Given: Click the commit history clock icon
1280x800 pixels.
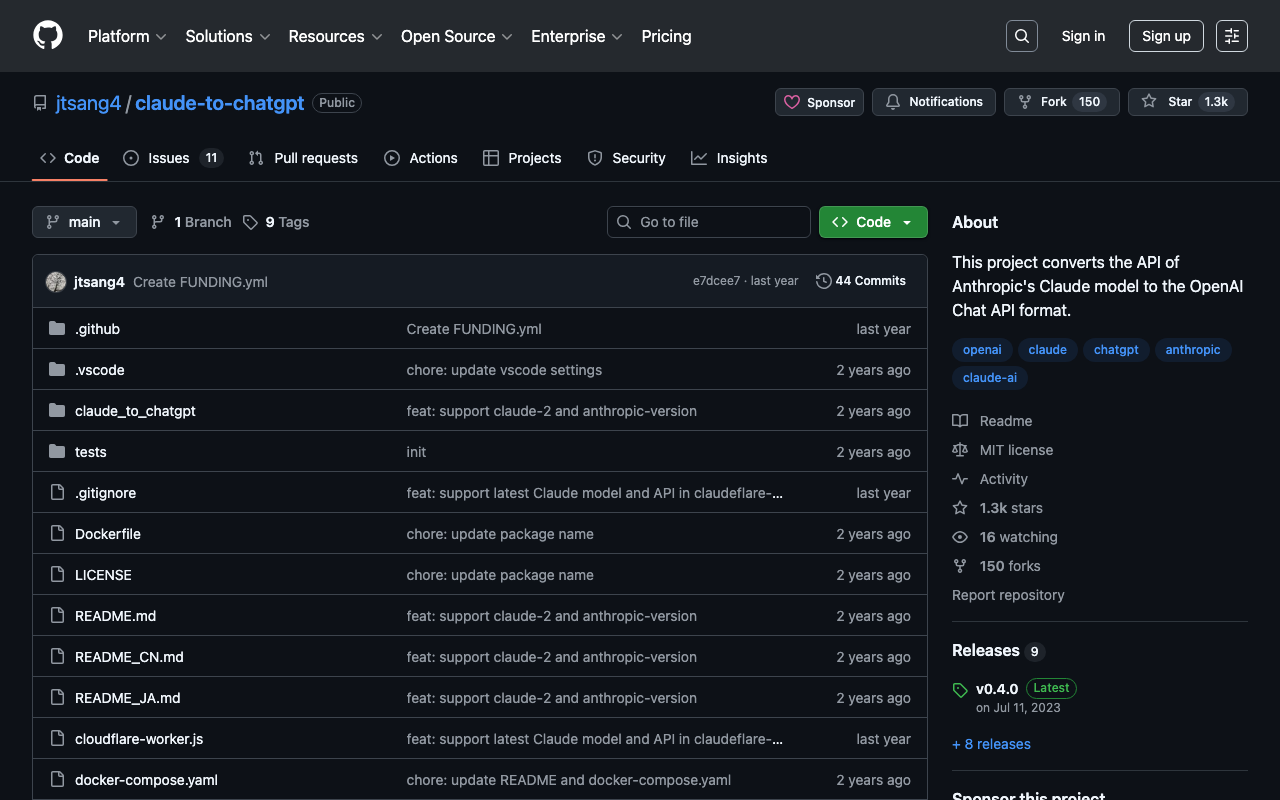Looking at the screenshot, I should tap(823, 281).
